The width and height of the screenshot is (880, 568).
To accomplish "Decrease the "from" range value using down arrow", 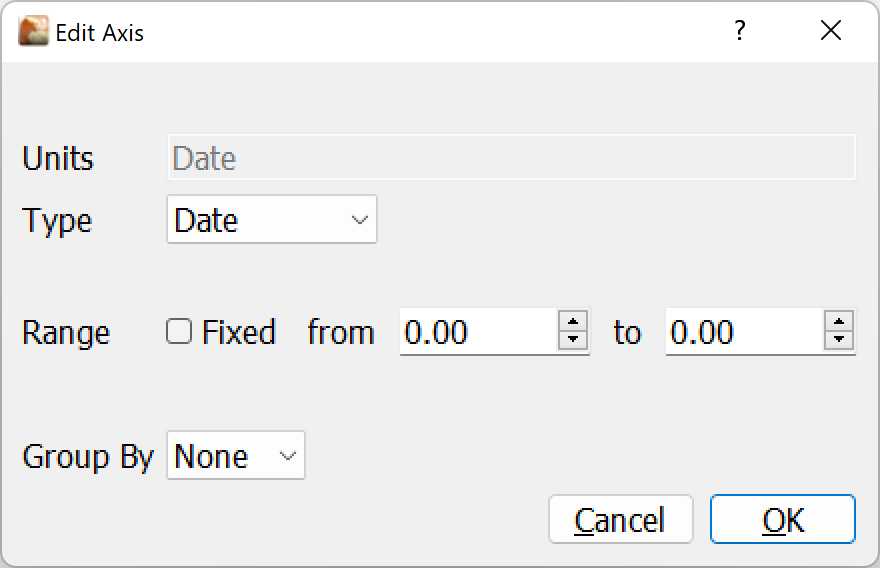I will (x=573, y=341).
